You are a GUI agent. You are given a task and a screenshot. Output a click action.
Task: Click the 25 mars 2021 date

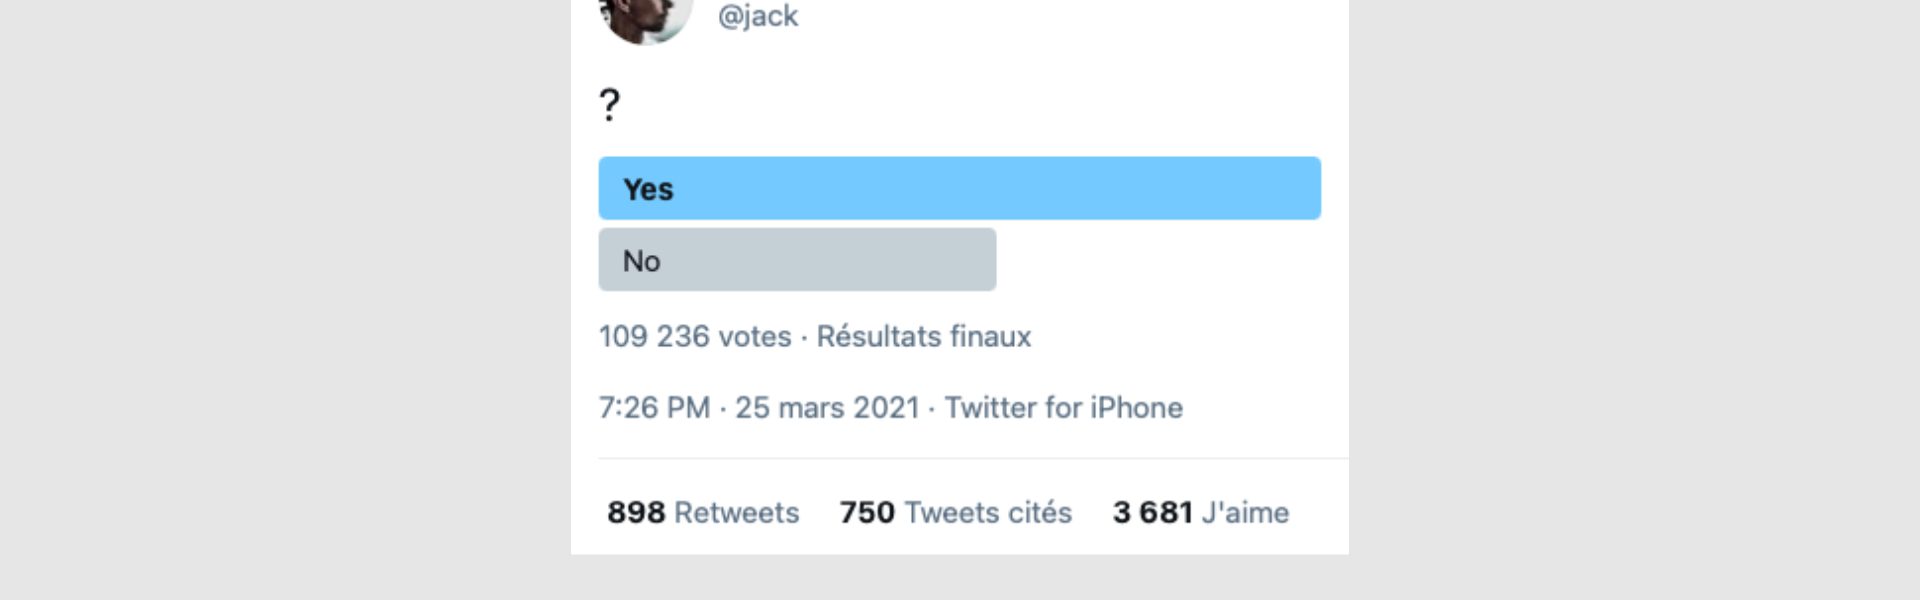click(827, 408)
